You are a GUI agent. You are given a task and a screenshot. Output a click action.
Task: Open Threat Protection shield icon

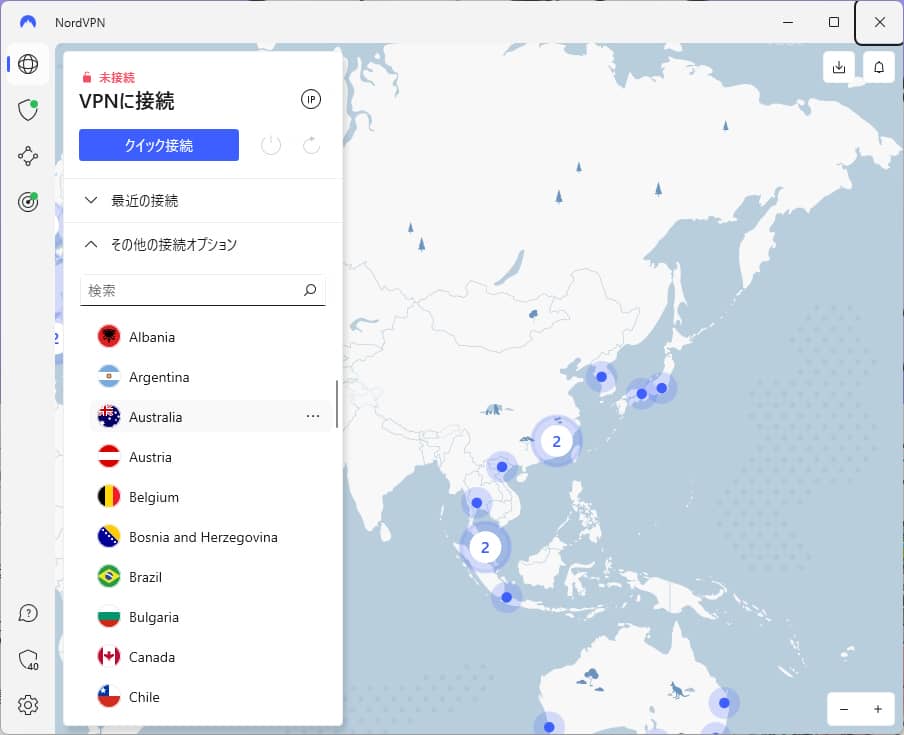[x=28, y=110]
